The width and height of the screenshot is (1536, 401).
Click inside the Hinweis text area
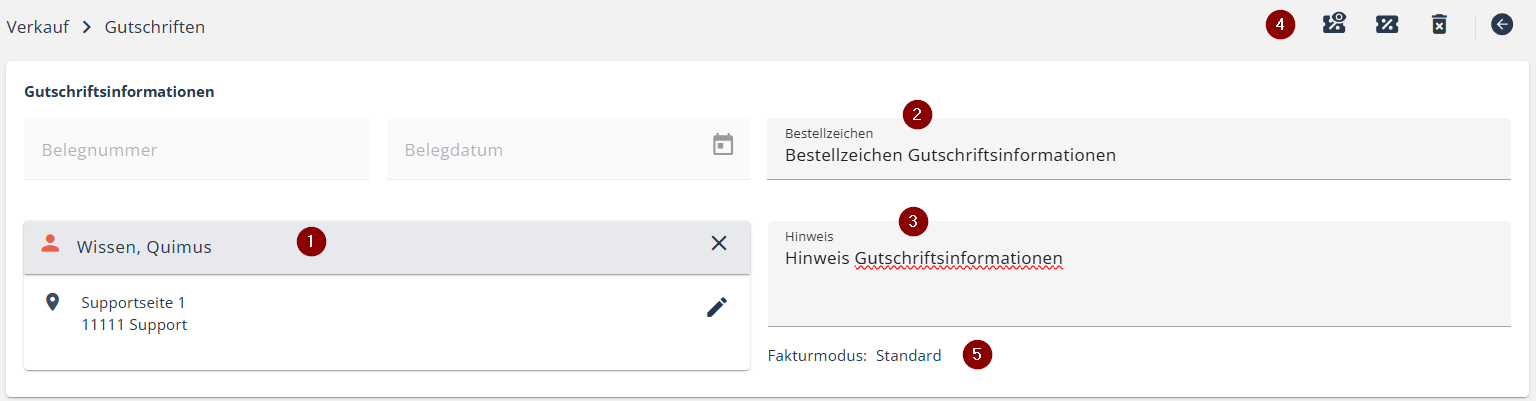pos(1139,273)
